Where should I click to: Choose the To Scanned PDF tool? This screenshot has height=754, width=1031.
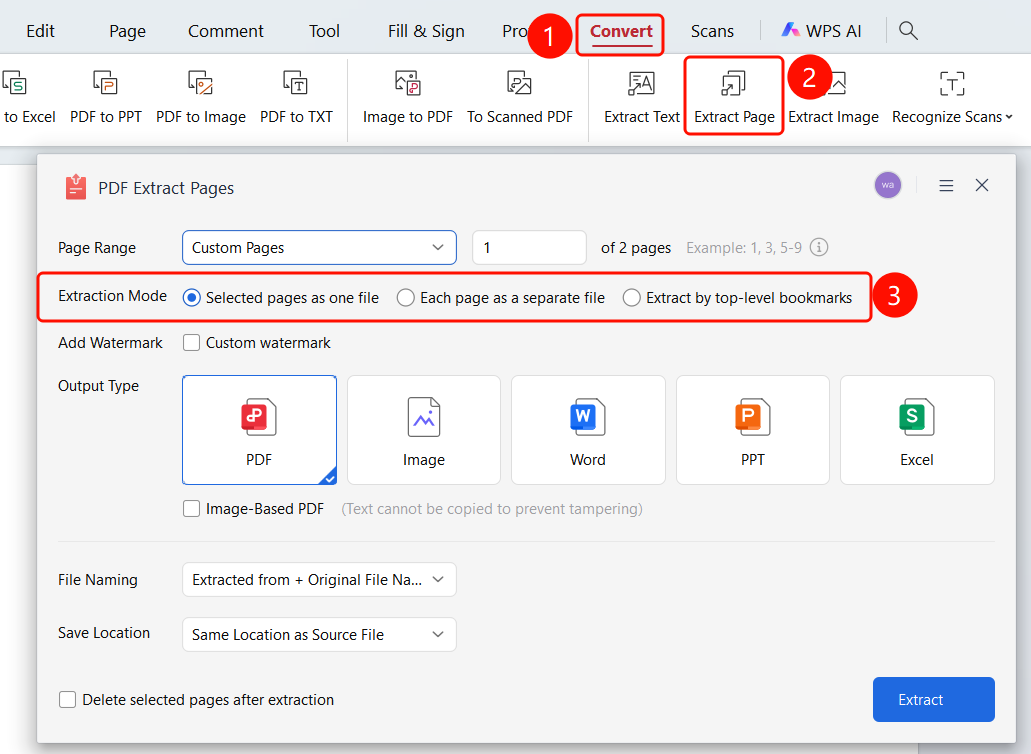click(519, 97)
